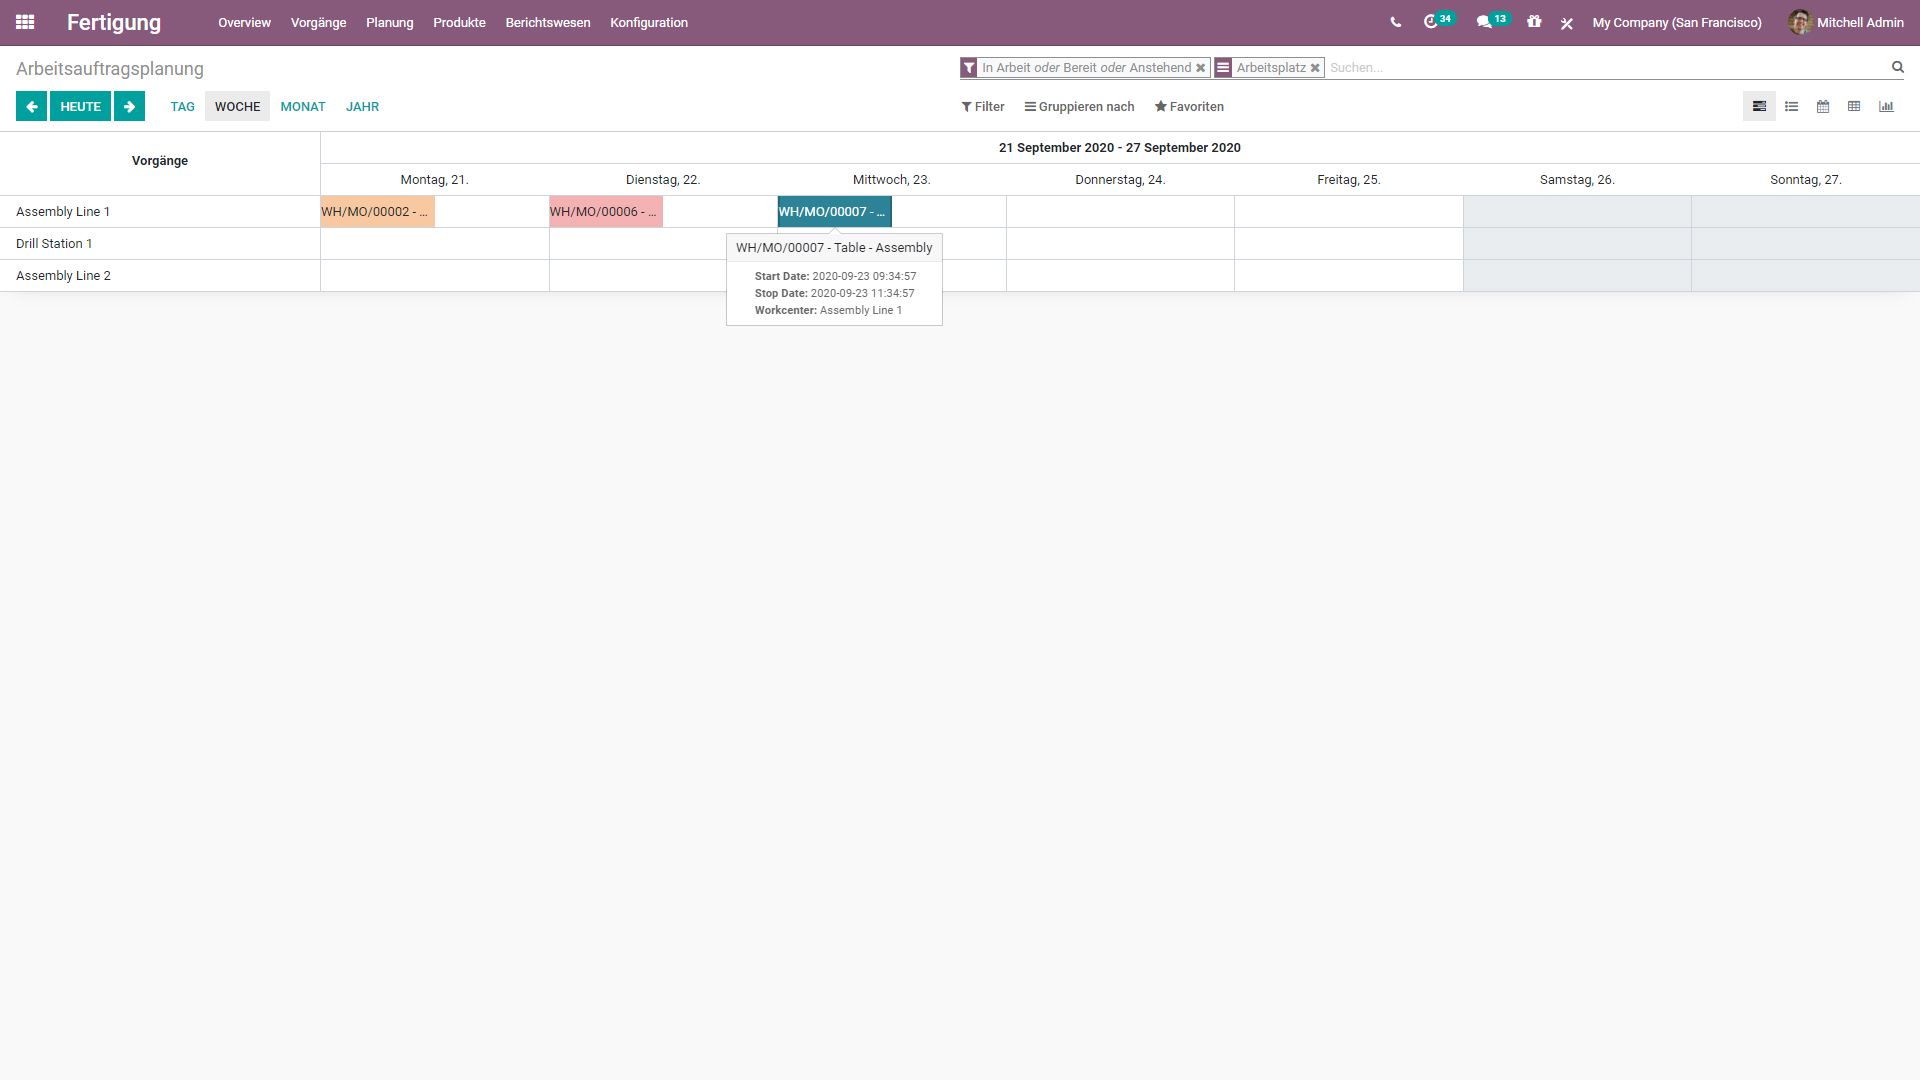The height and width of the screenshot is (1080, 1920).
Task: Click in the Suchen search field
Action: (1600, 68)
